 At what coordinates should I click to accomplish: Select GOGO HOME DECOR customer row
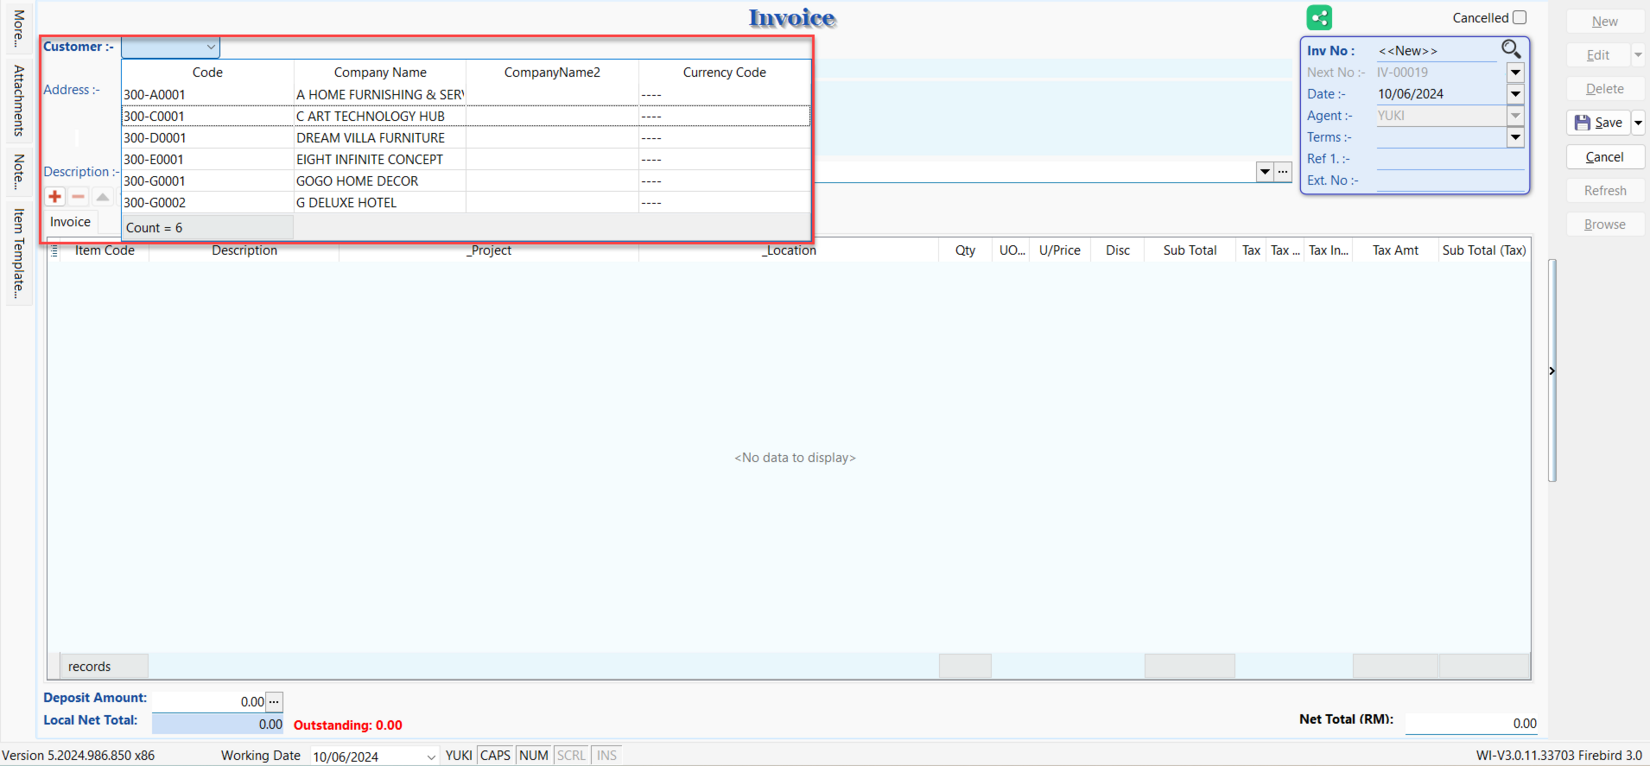pyautogui.click(x=466, y=181)
